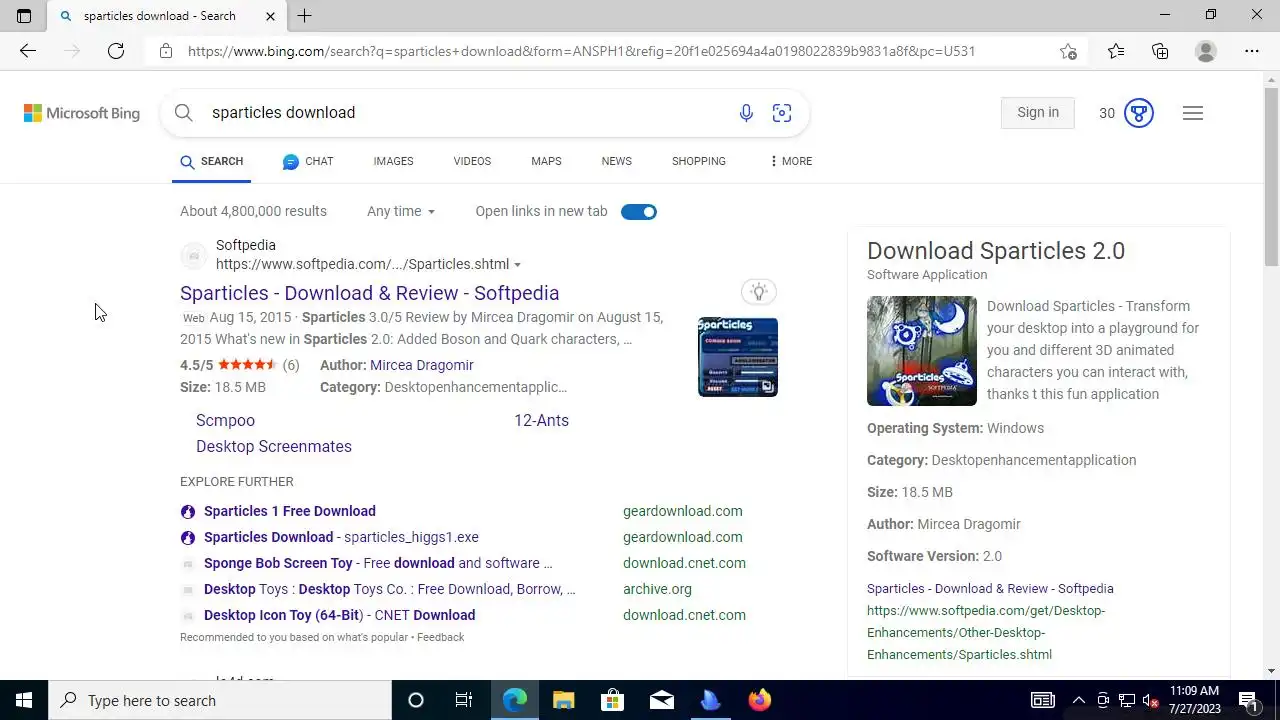Add this page to favorites
Image resolution: width=1280 pixels, height=720 pixels.
click(1068, 51)
